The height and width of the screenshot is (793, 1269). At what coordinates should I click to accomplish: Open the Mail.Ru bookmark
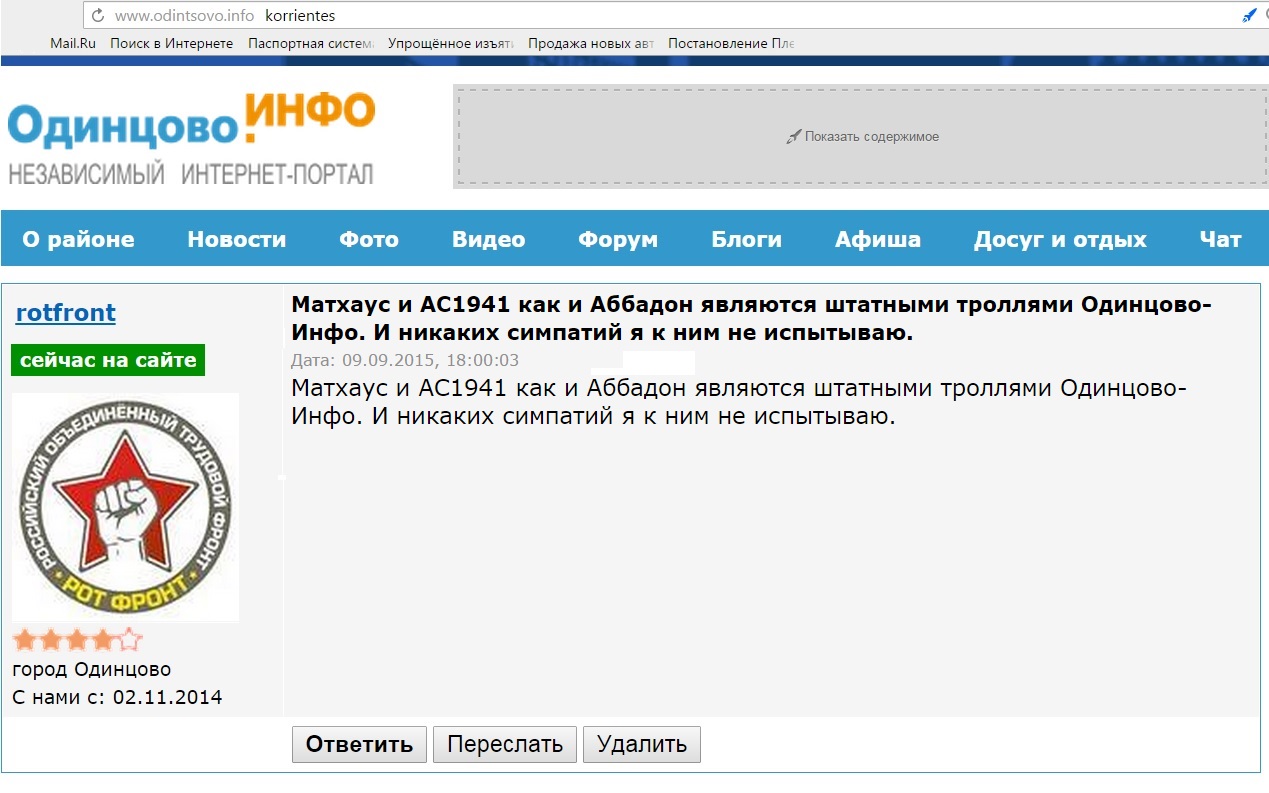click(x=73, y=43)
